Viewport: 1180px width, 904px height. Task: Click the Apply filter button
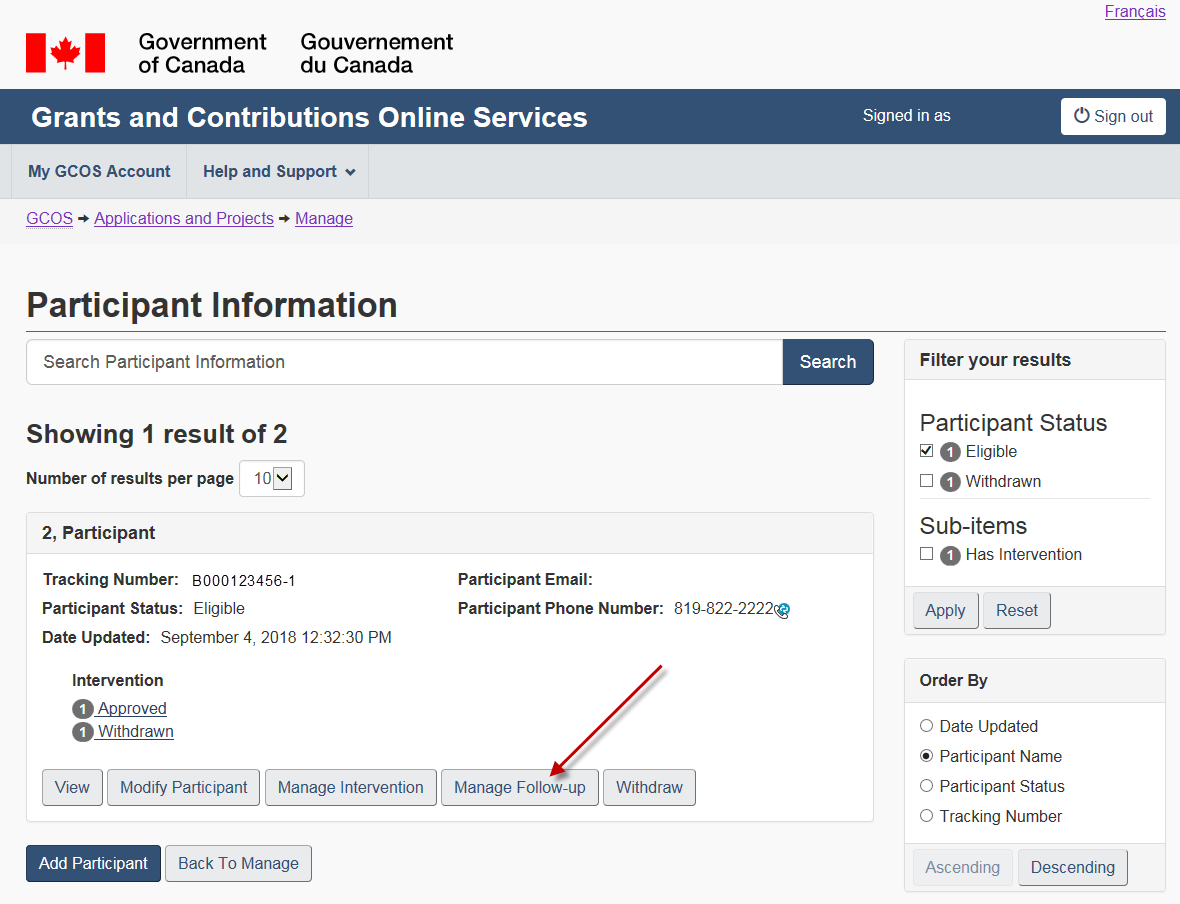tap(945, 610)
